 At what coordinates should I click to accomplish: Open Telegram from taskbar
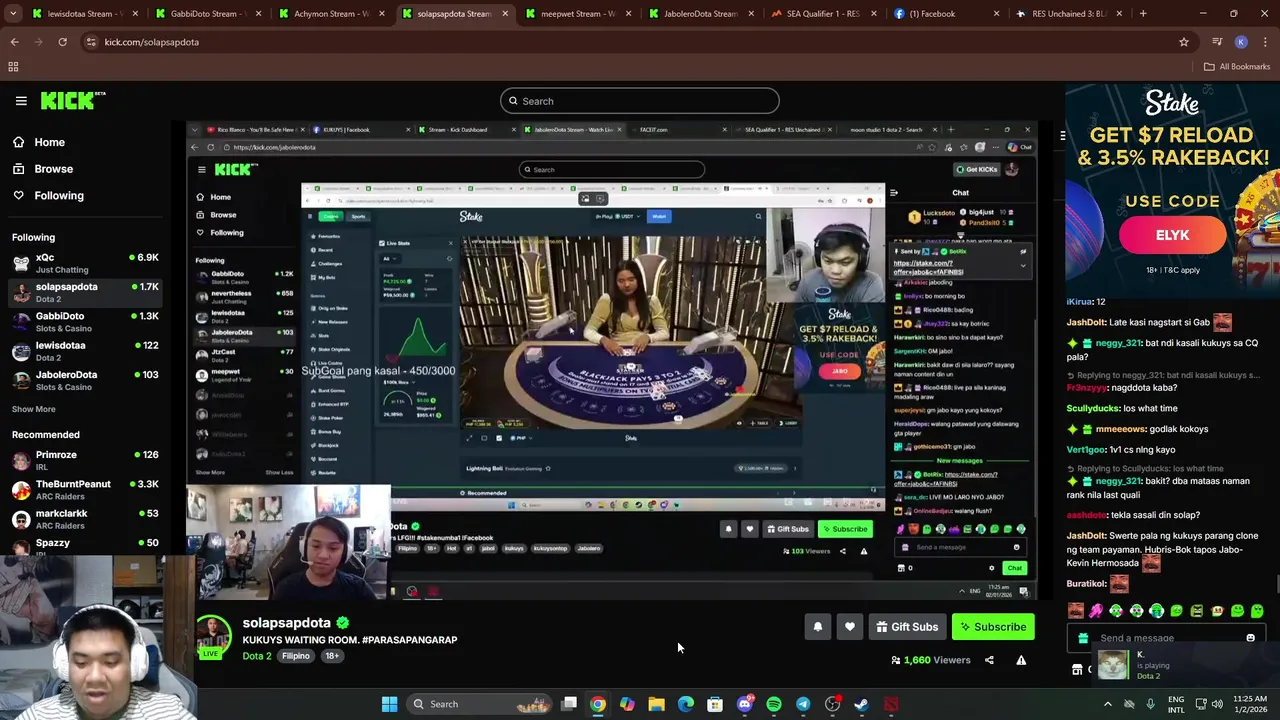click(x=803, y=704)
